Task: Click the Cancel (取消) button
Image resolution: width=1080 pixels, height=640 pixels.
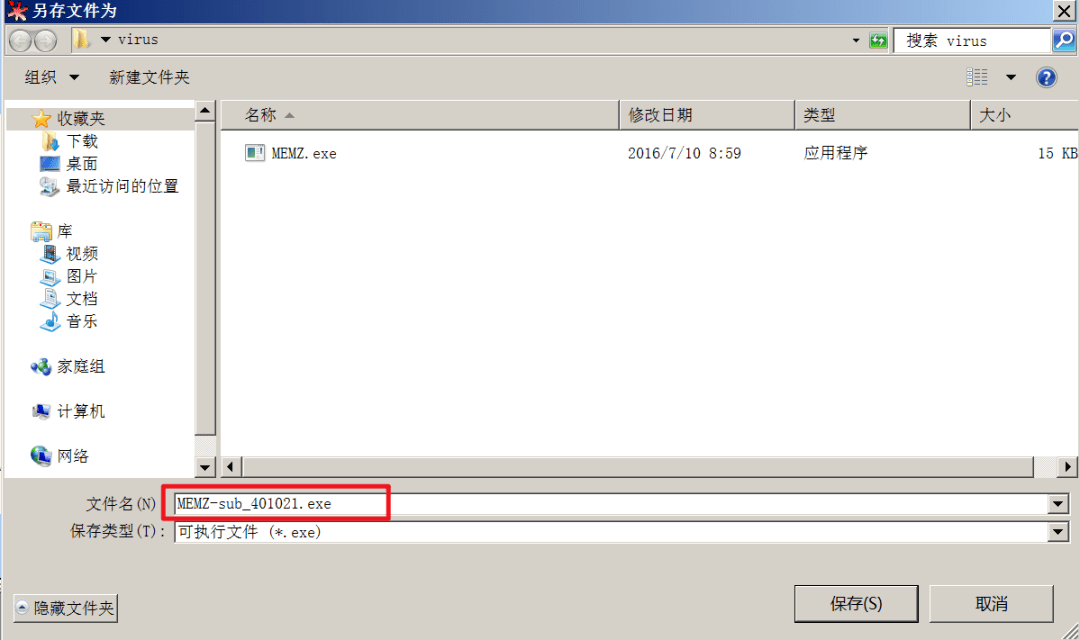Action: (991, 603)
